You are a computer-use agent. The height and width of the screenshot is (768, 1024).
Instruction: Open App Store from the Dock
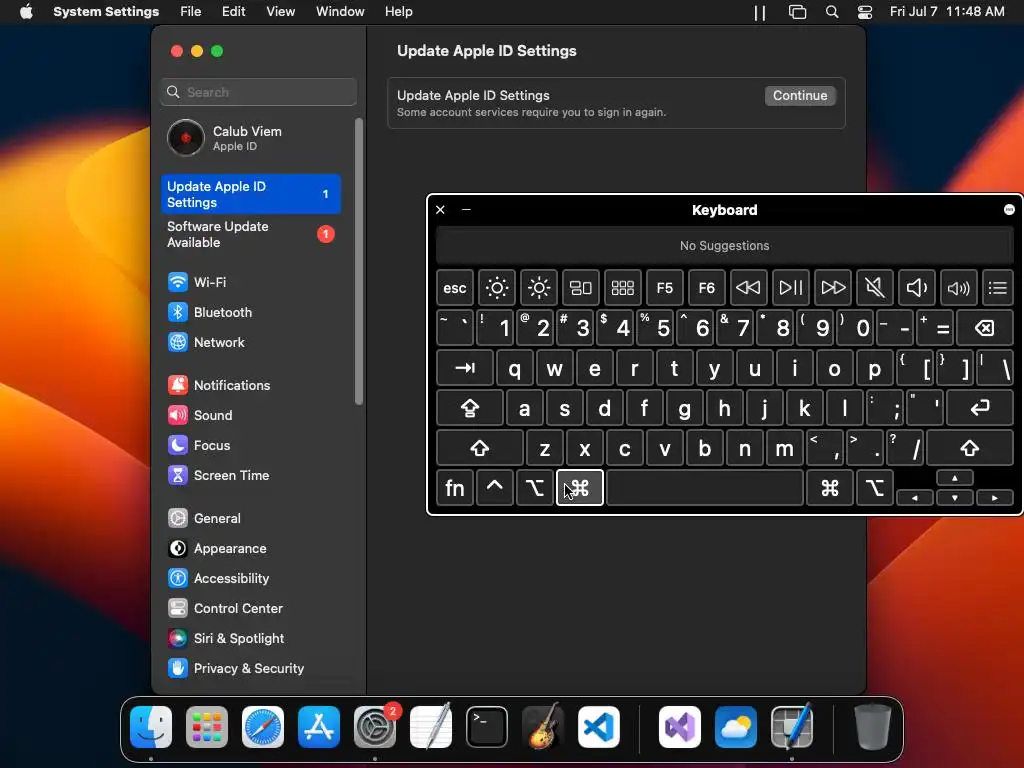point(319,727)
